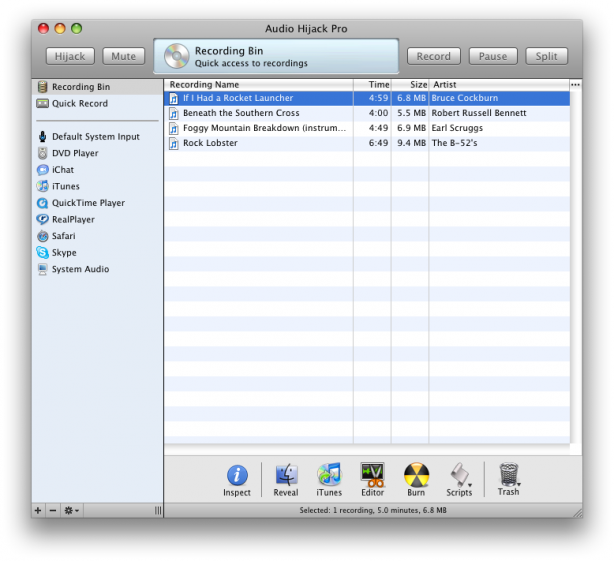Select System Audio source
Viewport: 614px width, 561px height.
pos(97,269)
